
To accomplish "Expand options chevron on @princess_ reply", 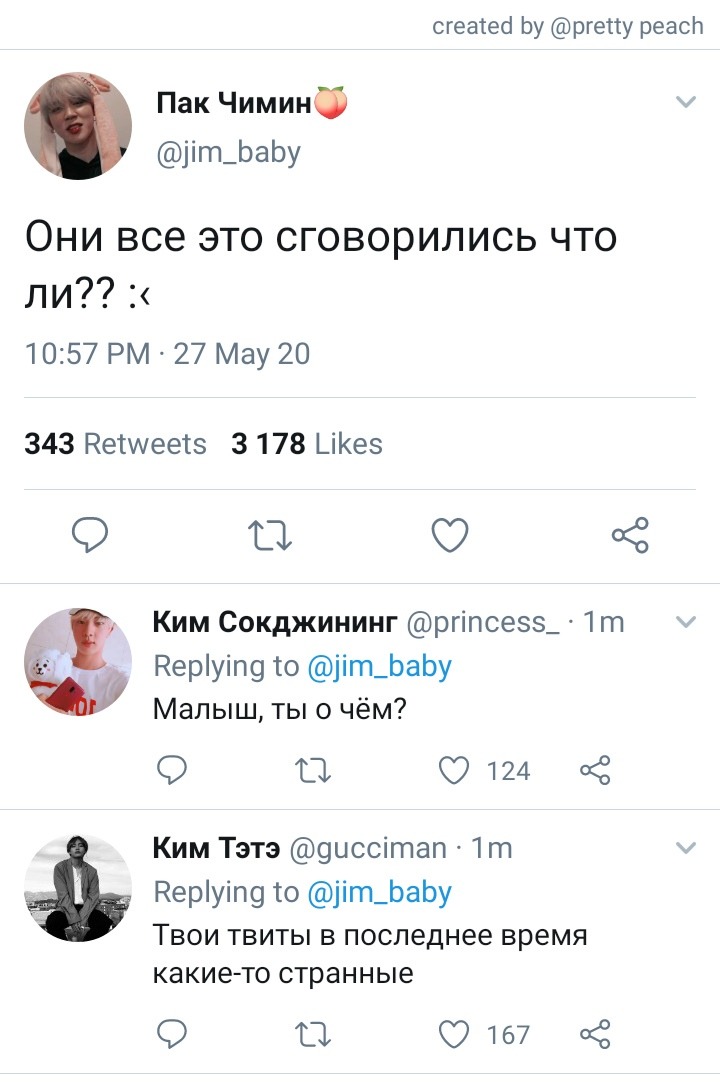I will (685, 622).
